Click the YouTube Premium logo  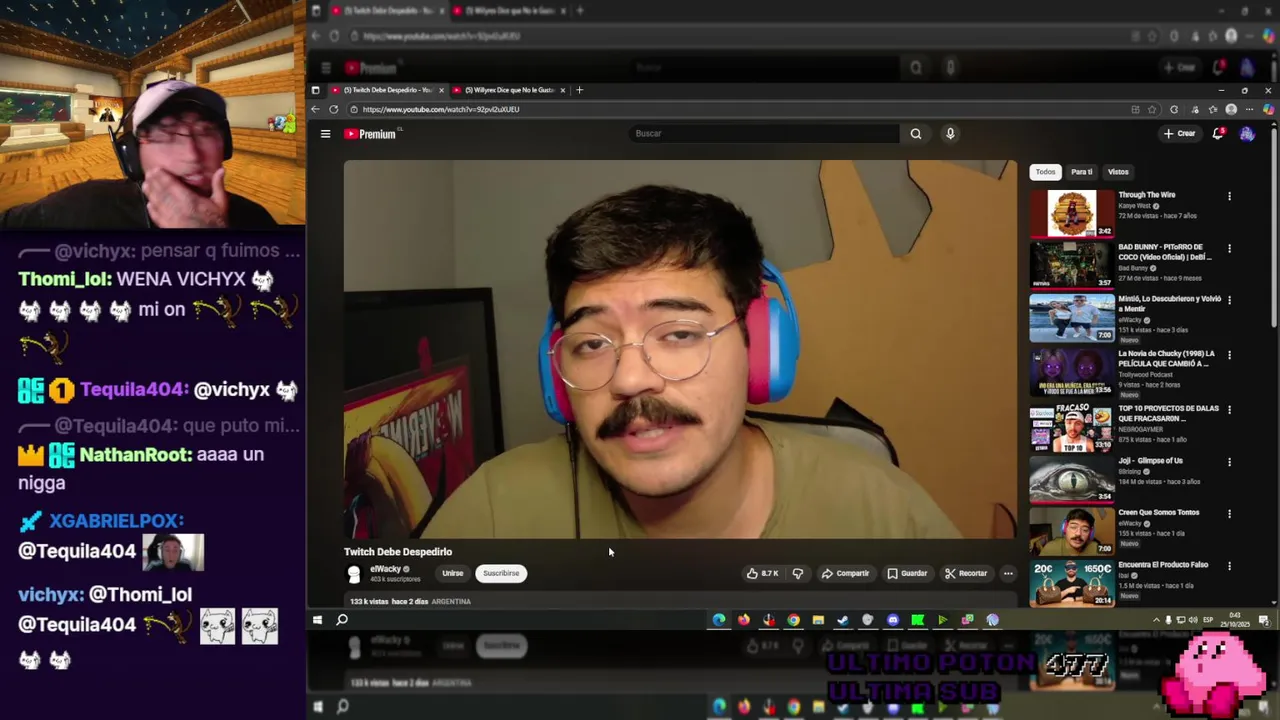pyautogui.click(x=371, y=134)
